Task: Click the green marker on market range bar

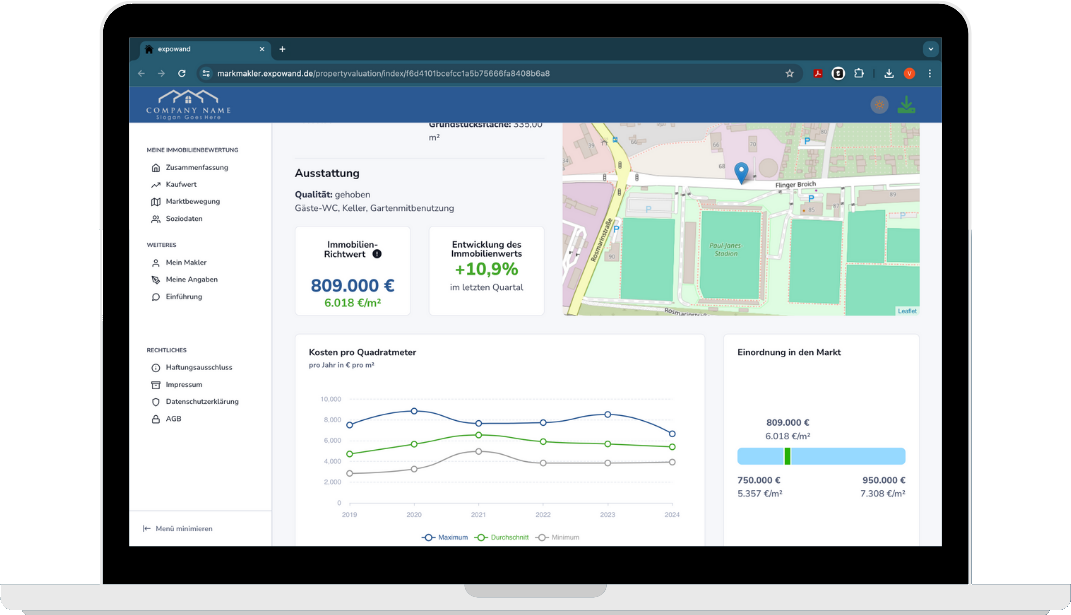Action: (x=788, y=456)
